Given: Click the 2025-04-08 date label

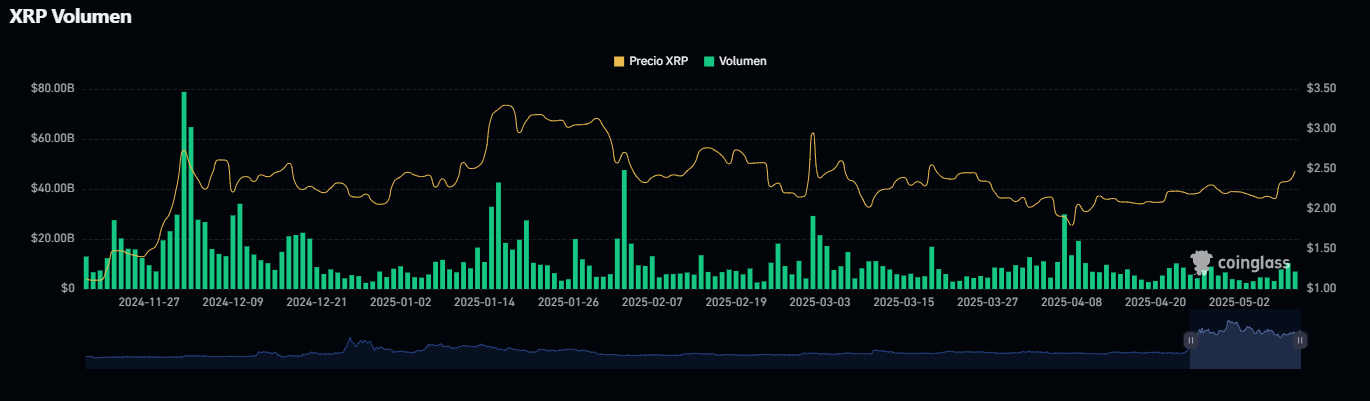Looking at the screenshot, I should [1072, 301].
